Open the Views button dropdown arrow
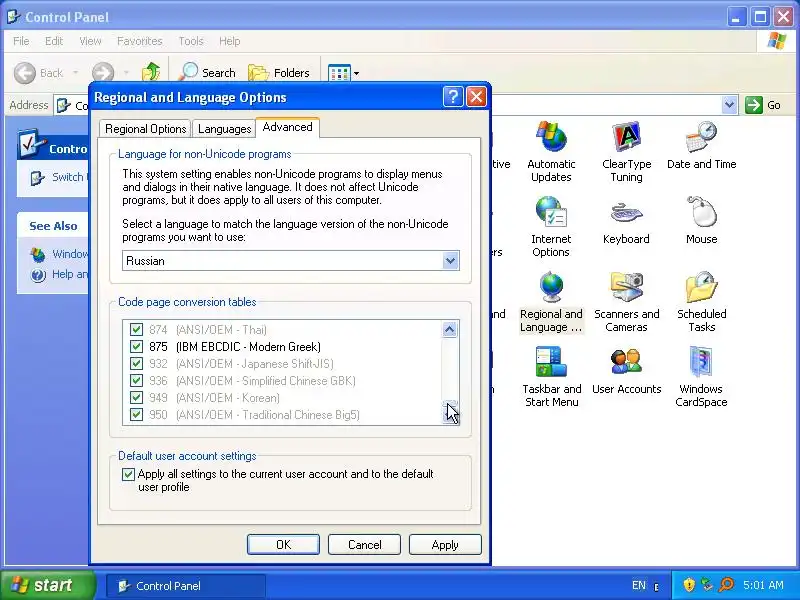 coord(356,73)
